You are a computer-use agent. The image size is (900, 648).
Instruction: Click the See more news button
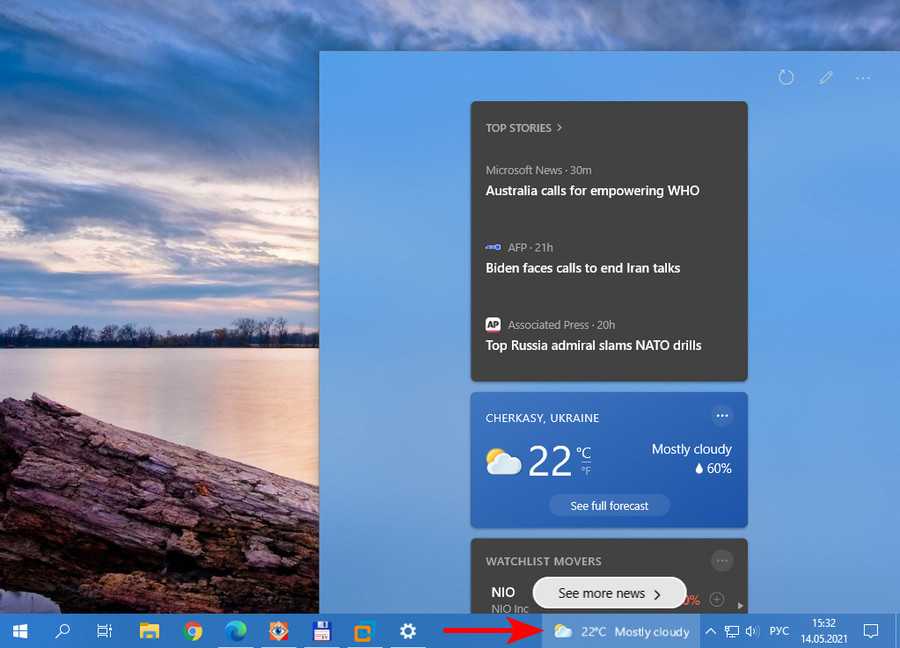click(609, 593)
